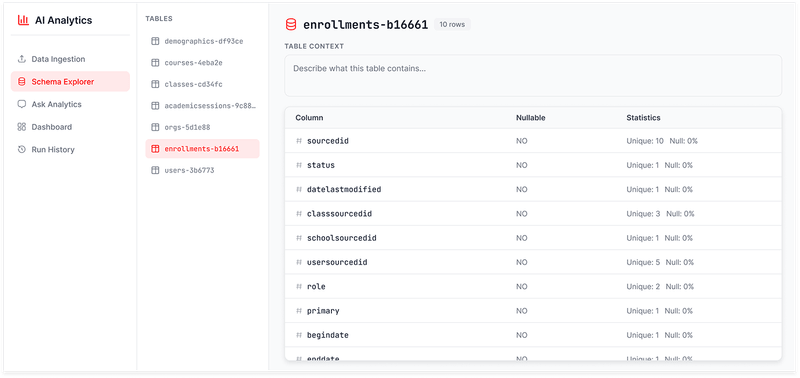The image size is (800, 378).
Task: Click the datelastmodified column name
Action: pos(344,189)
